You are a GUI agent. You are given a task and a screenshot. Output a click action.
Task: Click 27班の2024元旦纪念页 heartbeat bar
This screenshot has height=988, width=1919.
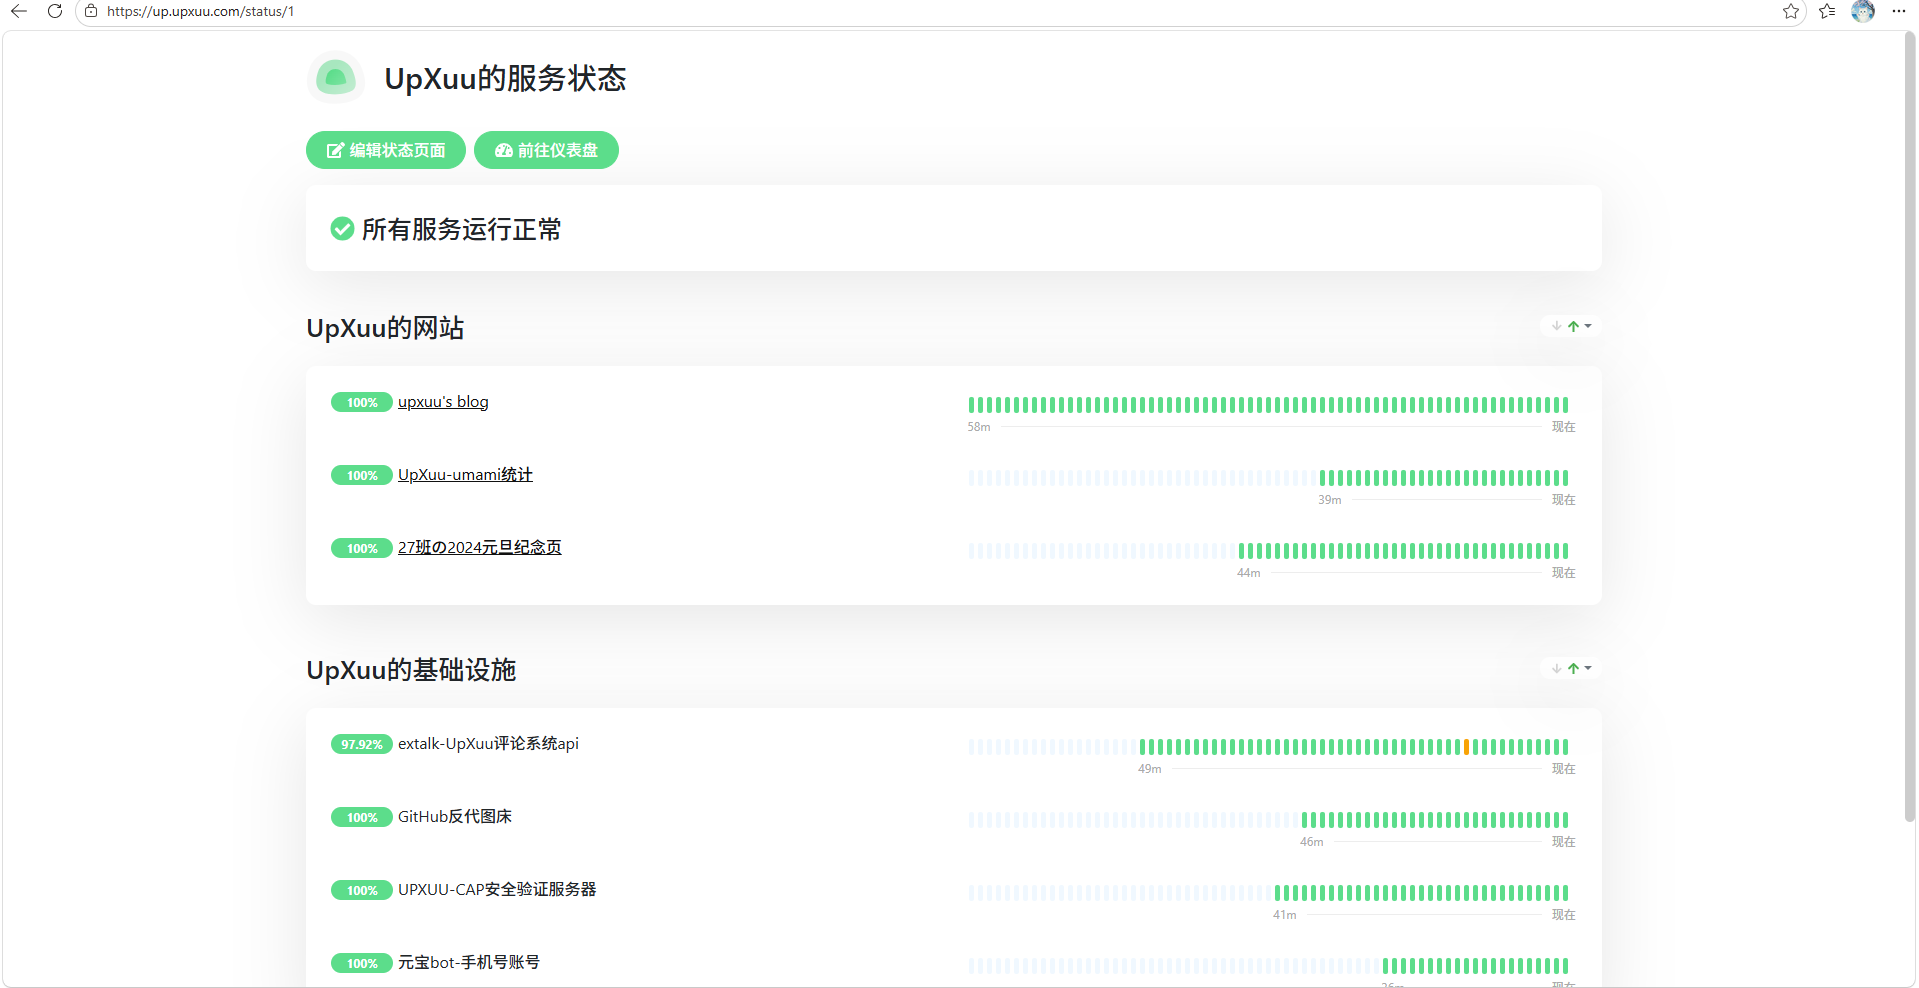click(x=1268, y=551)
